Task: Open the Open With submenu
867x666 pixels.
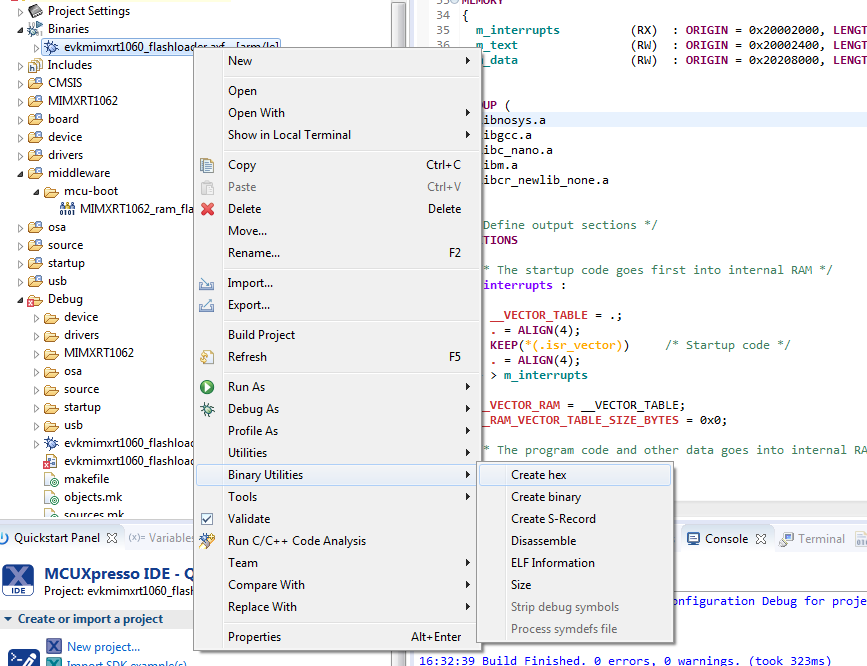Action: coord(337,113)
